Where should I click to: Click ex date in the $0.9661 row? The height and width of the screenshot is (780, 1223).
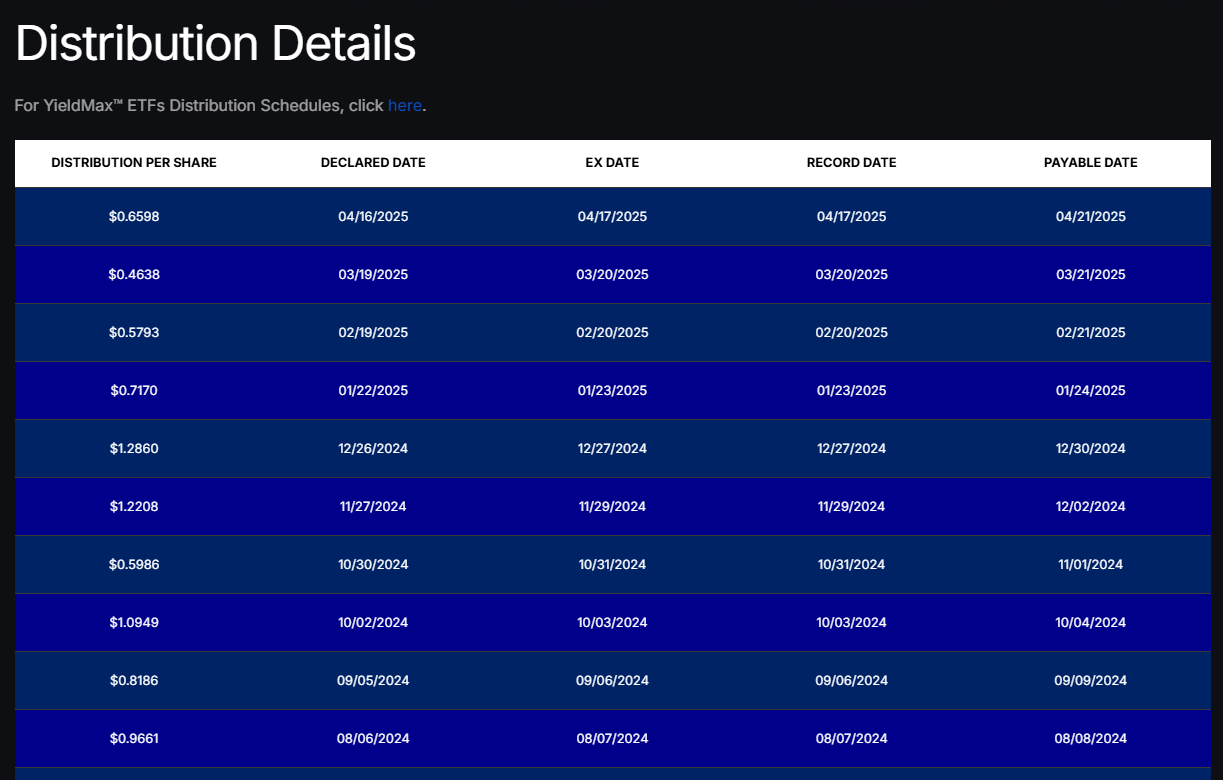[612, 738]
